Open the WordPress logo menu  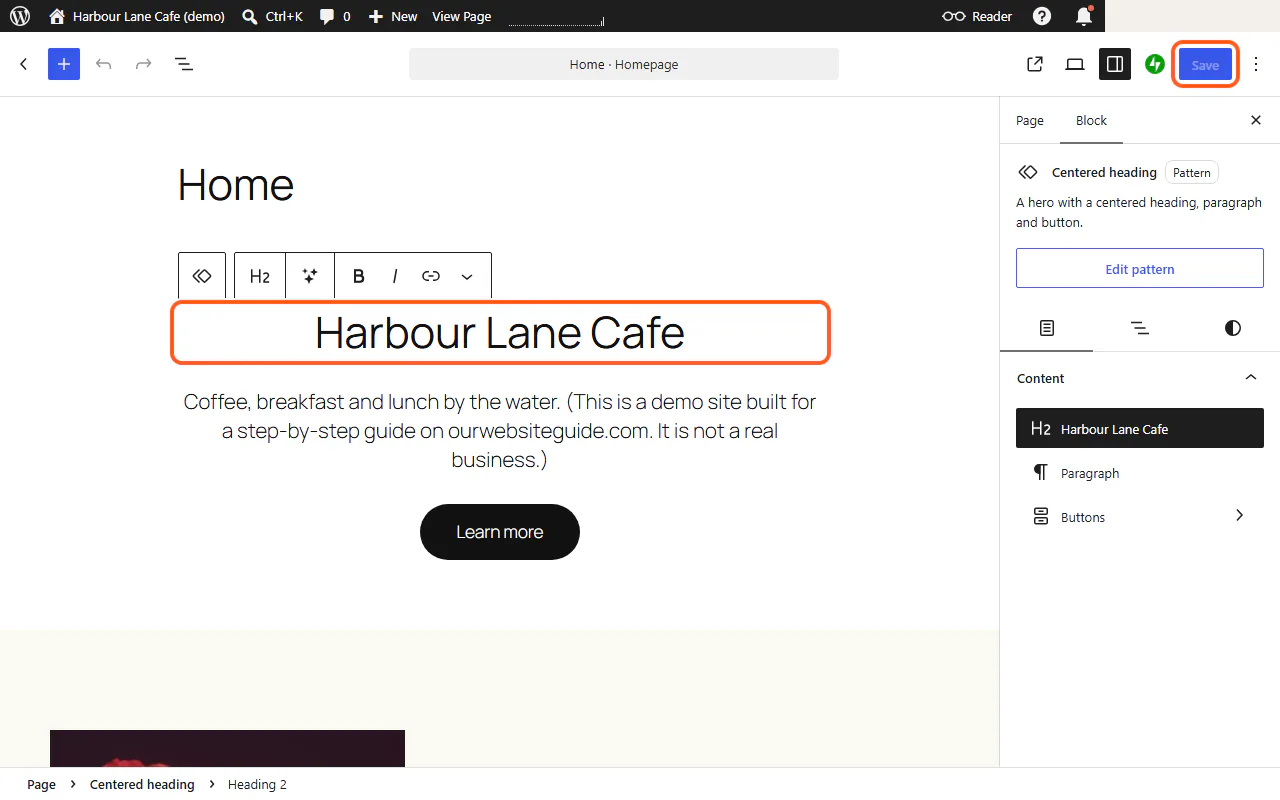[x=20, y=16]
